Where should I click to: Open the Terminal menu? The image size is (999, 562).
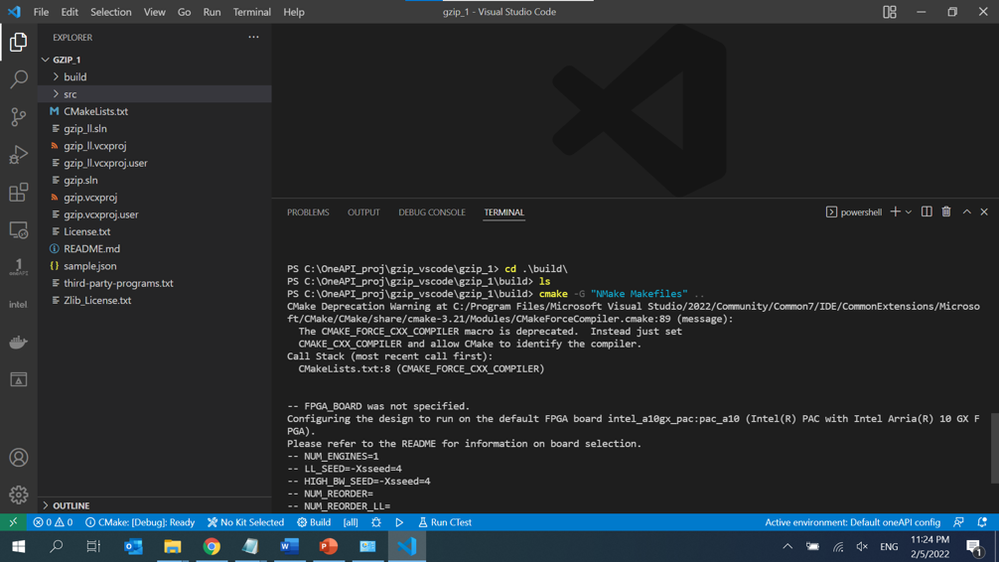[252, 12]
